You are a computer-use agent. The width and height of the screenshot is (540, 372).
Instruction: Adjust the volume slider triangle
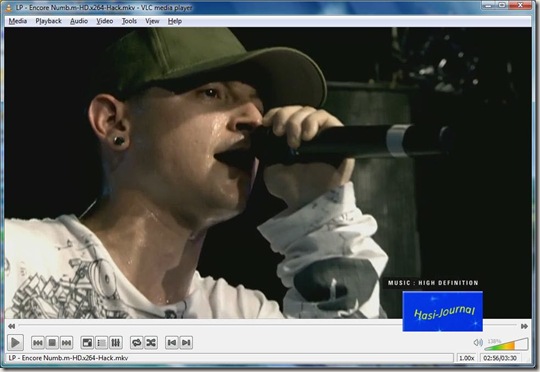click(x=506, y=344)
